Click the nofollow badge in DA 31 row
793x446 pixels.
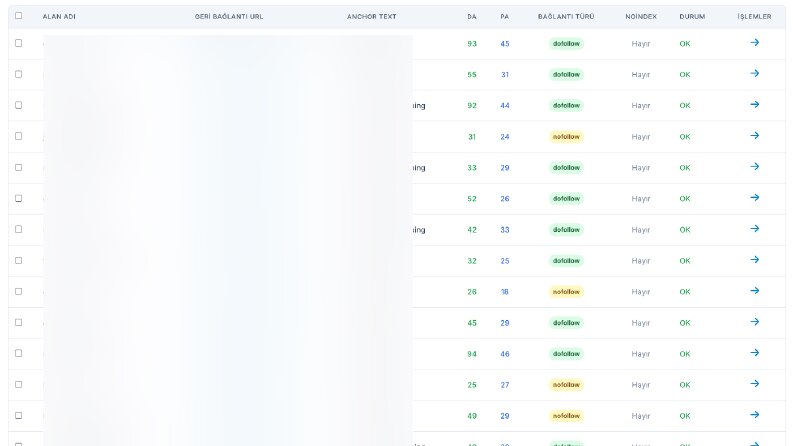pyautogui.click(x=566, y=137)
